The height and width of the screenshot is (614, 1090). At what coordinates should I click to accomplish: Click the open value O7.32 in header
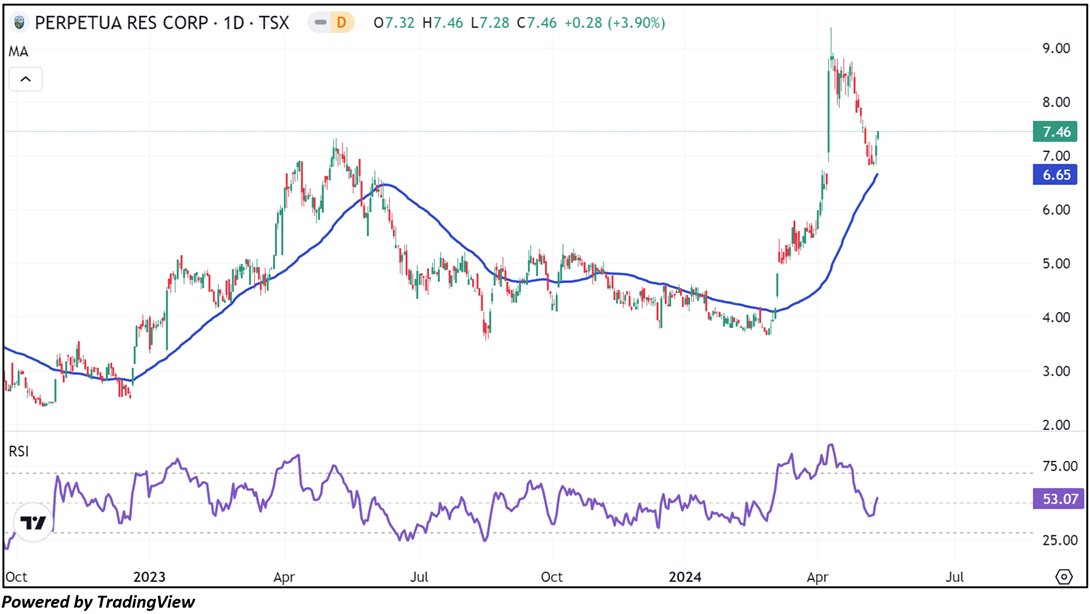(394, 23)
